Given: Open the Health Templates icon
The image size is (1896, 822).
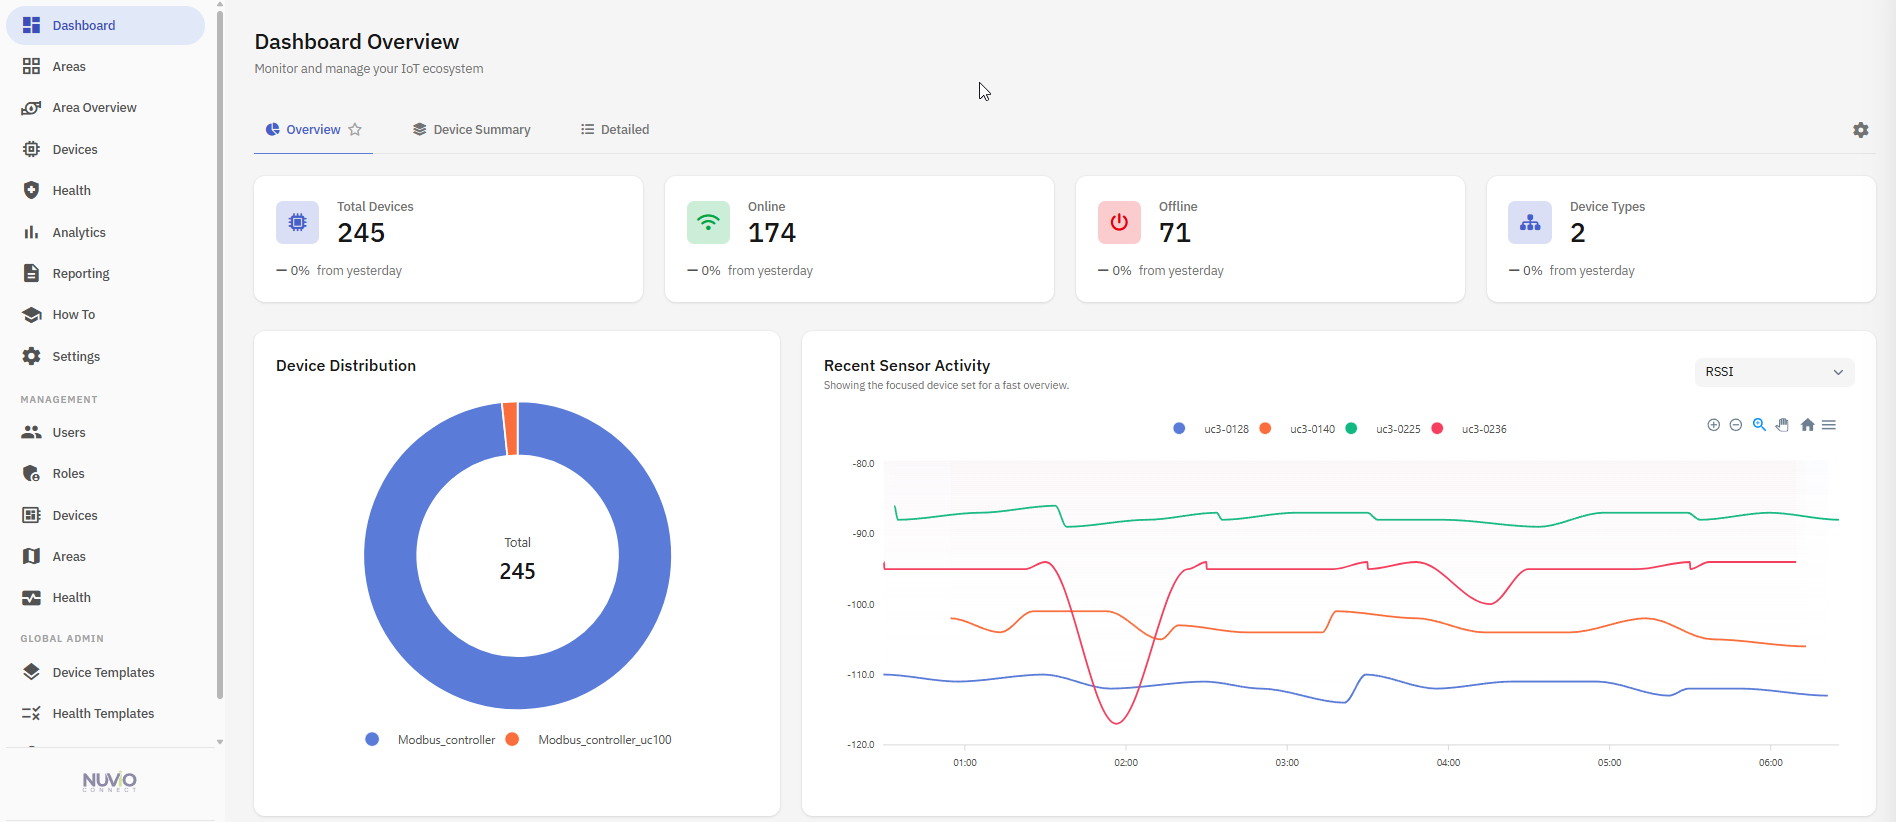Looking at the screenshot, I should click(31, 714).
